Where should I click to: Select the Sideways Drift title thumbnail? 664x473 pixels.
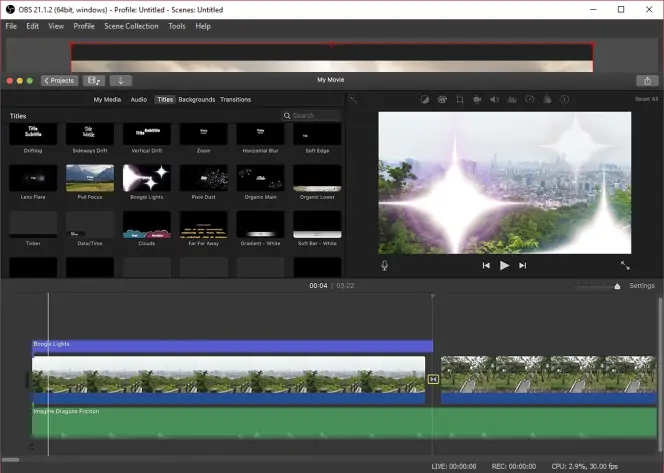tap(90, 134)
